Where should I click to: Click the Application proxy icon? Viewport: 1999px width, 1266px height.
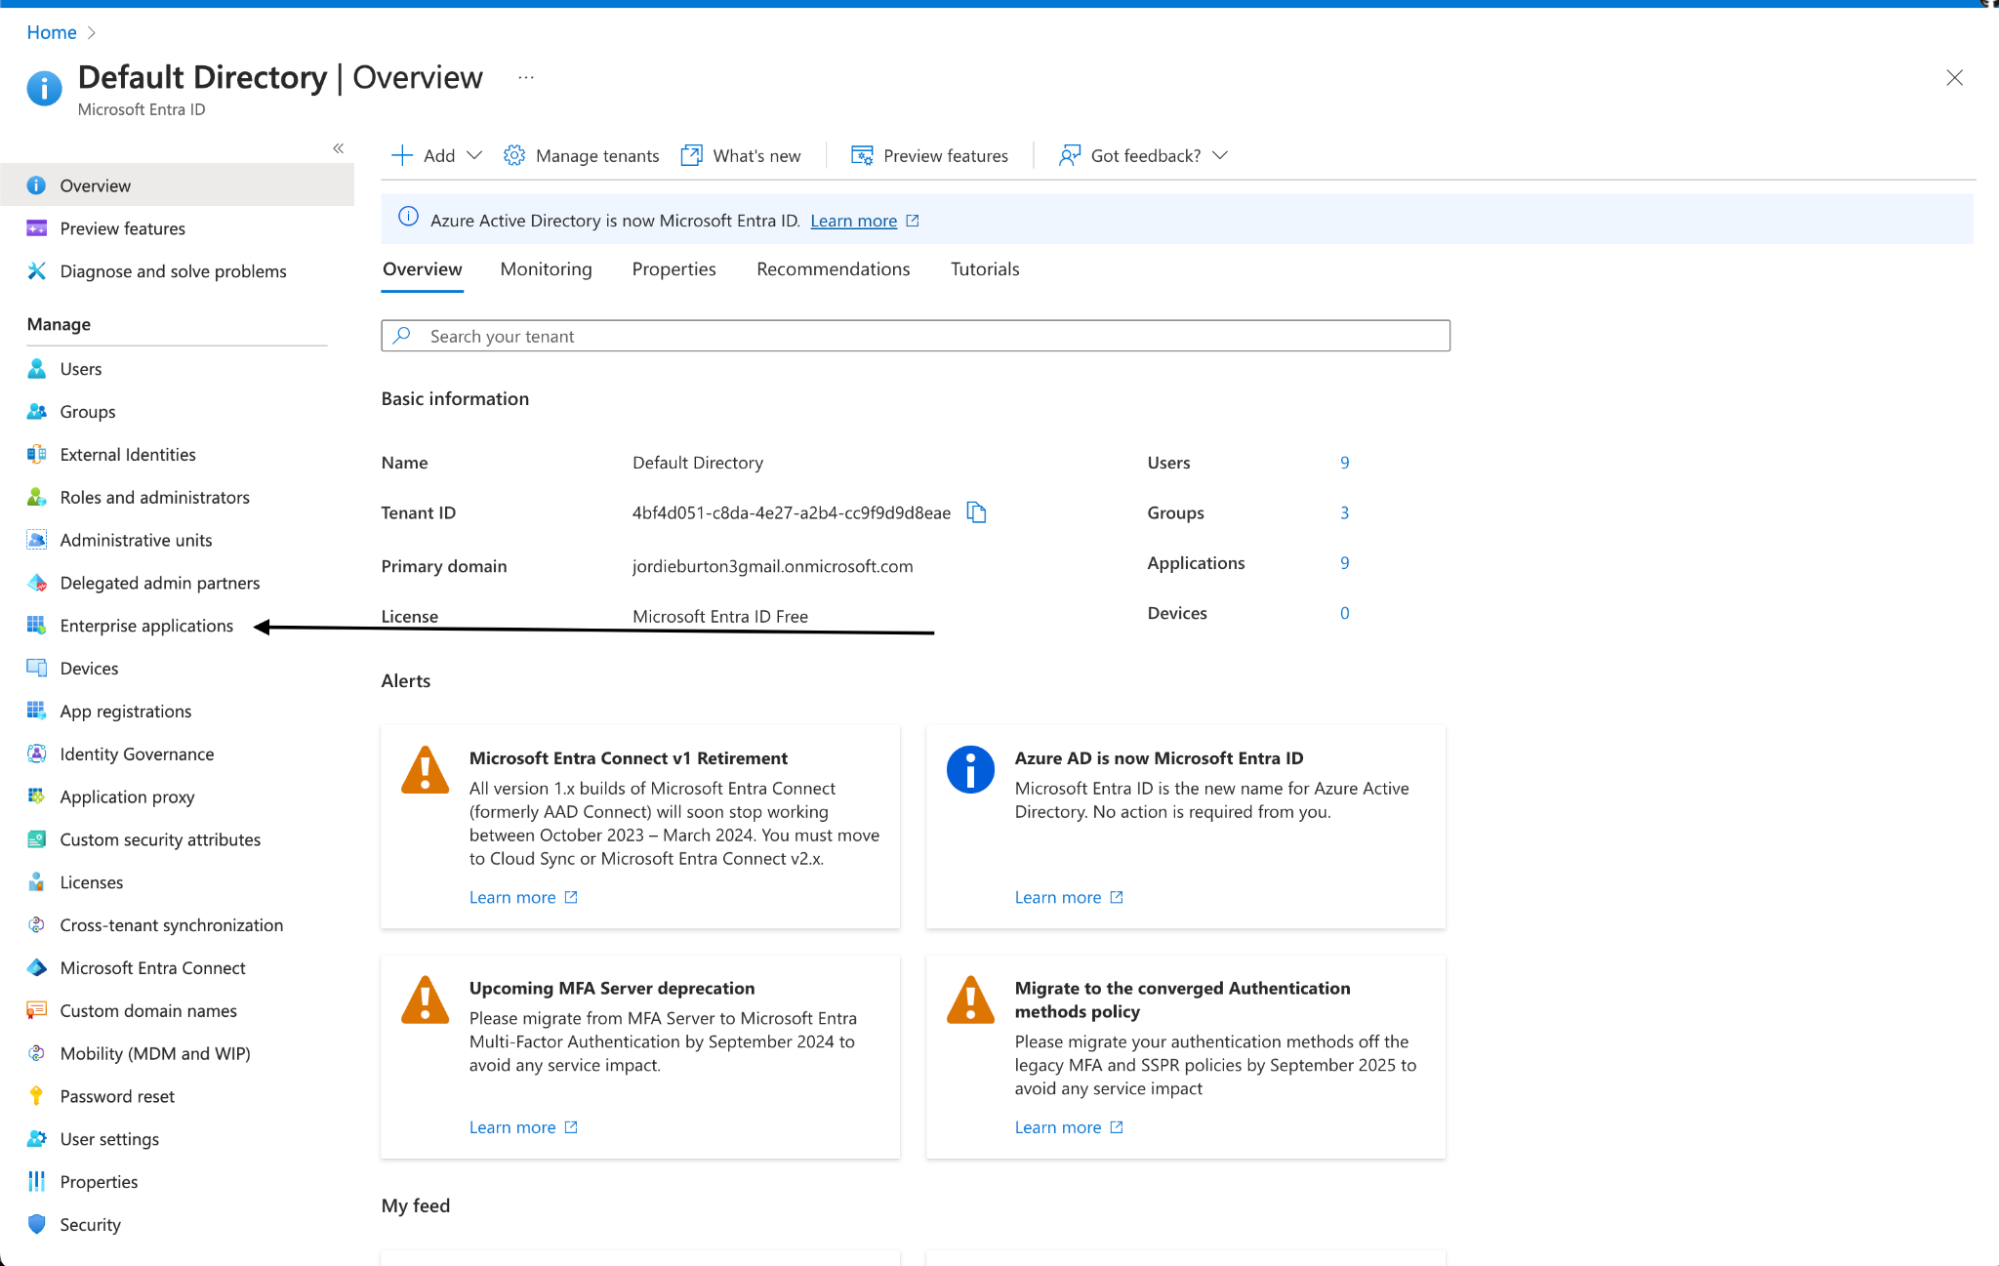(37, 797)
